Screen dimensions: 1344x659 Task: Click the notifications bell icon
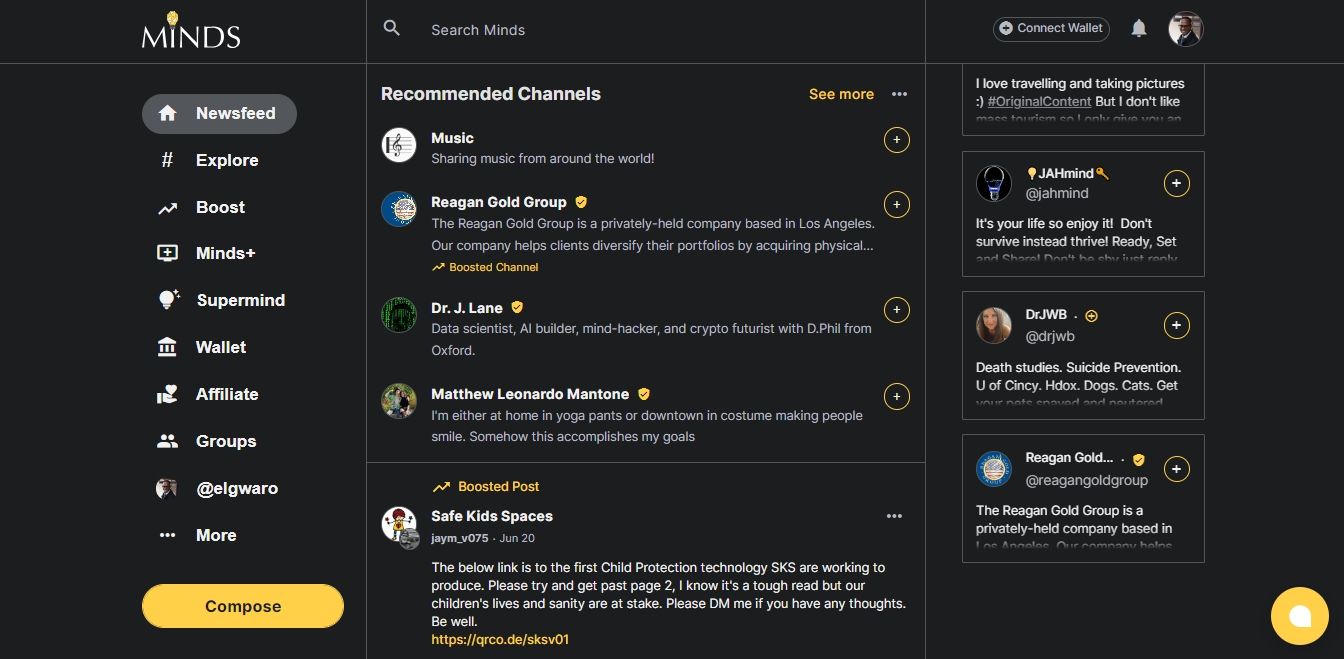pyautogui.click(x=1138, y=29)
